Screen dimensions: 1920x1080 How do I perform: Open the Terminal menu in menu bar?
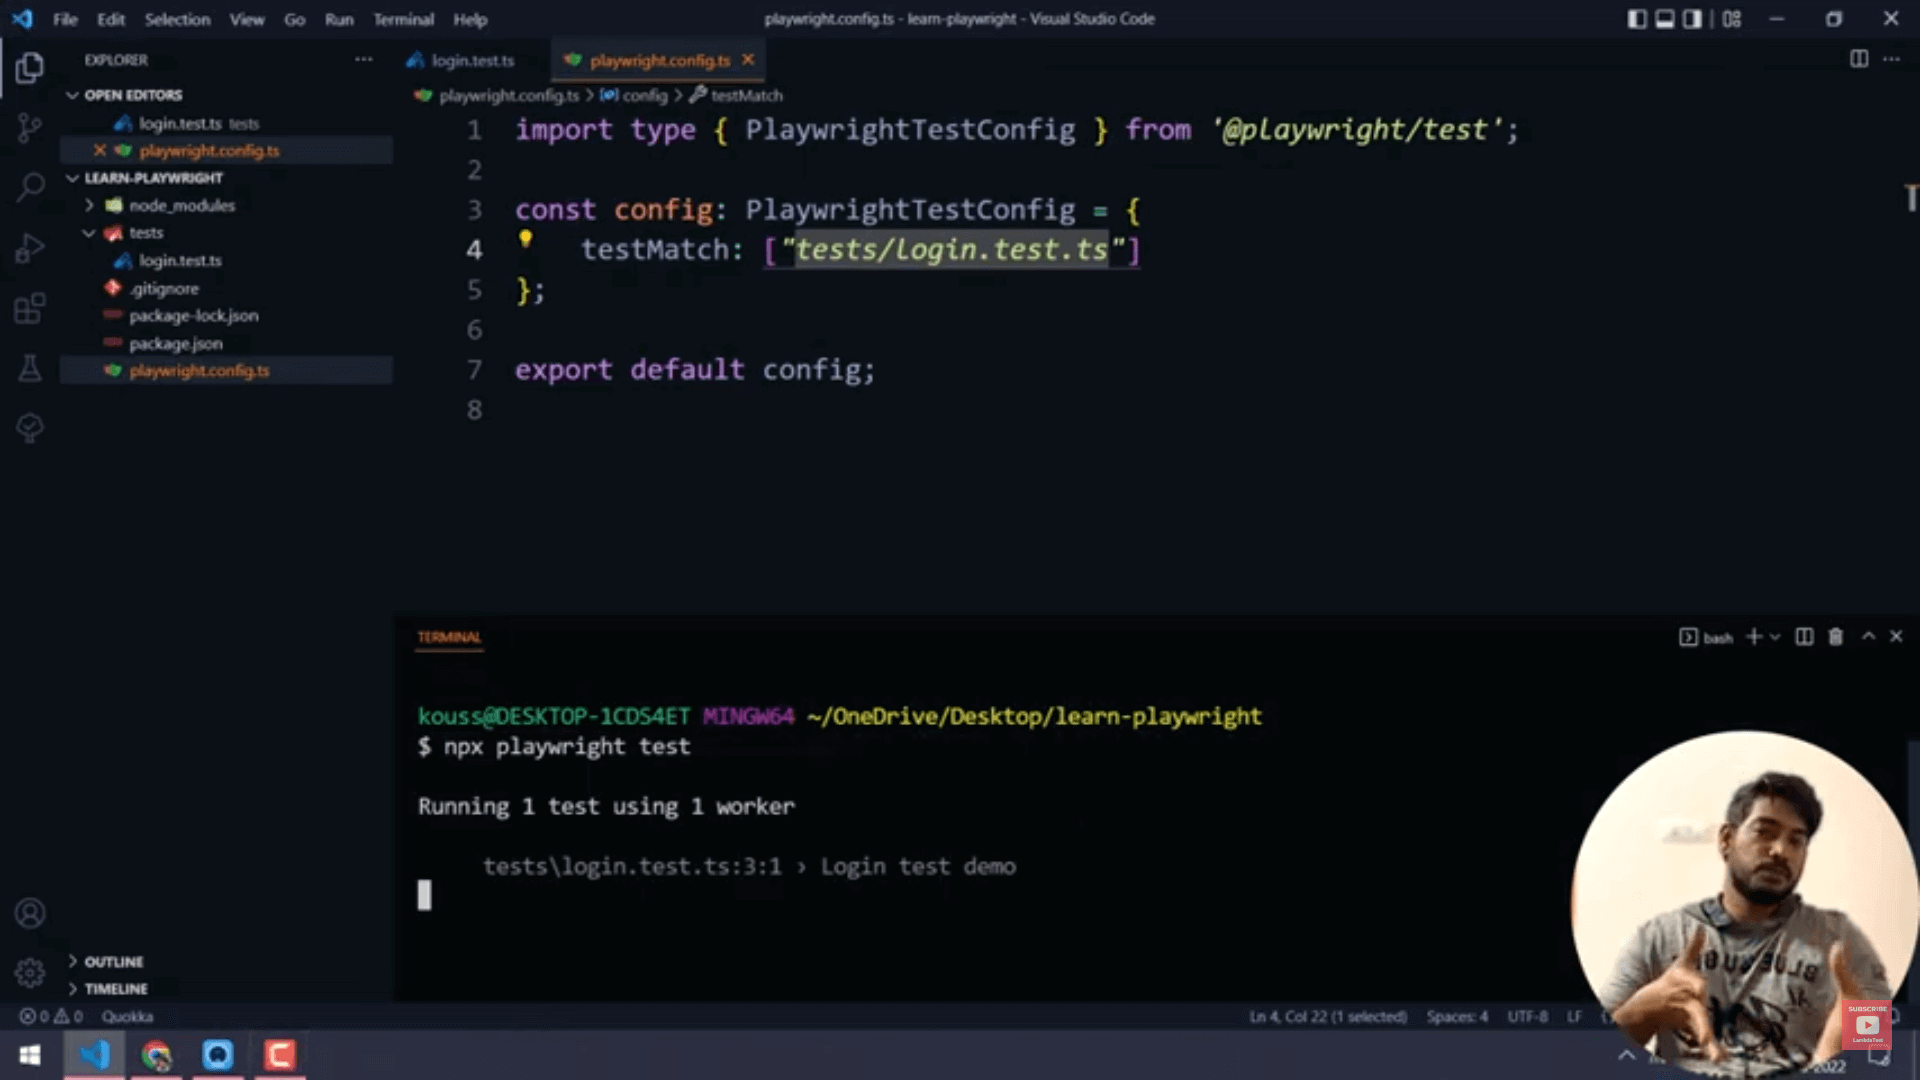click(x=402, y=18)
